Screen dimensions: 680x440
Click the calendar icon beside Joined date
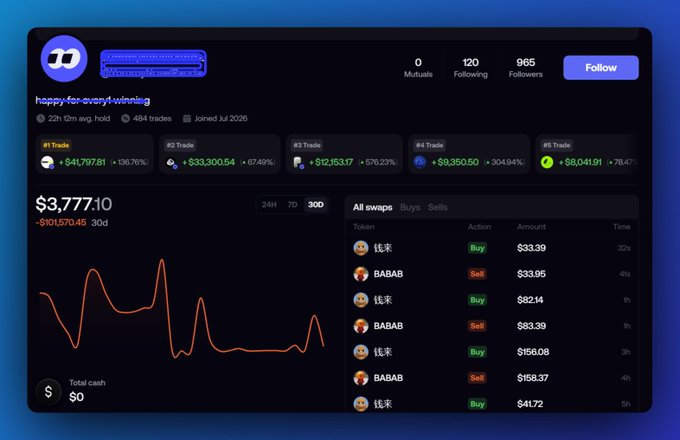(x=187, y=118)
